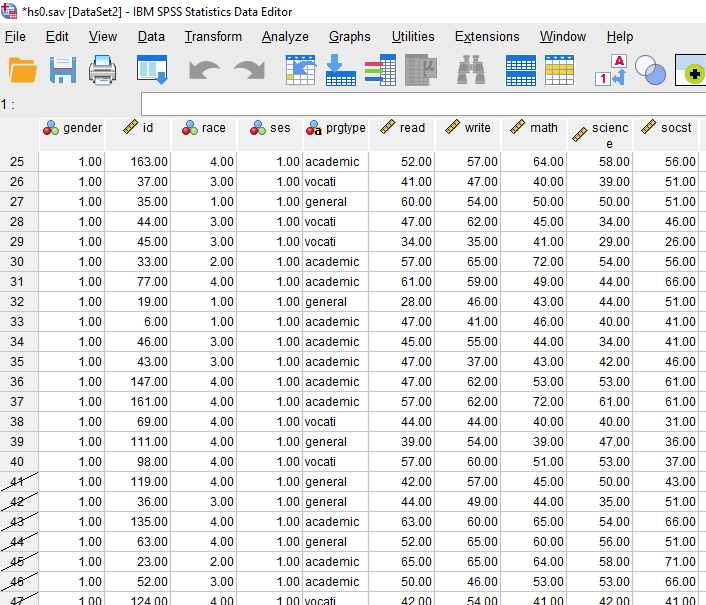Select the prgtype column header

(x=335, y=135)
